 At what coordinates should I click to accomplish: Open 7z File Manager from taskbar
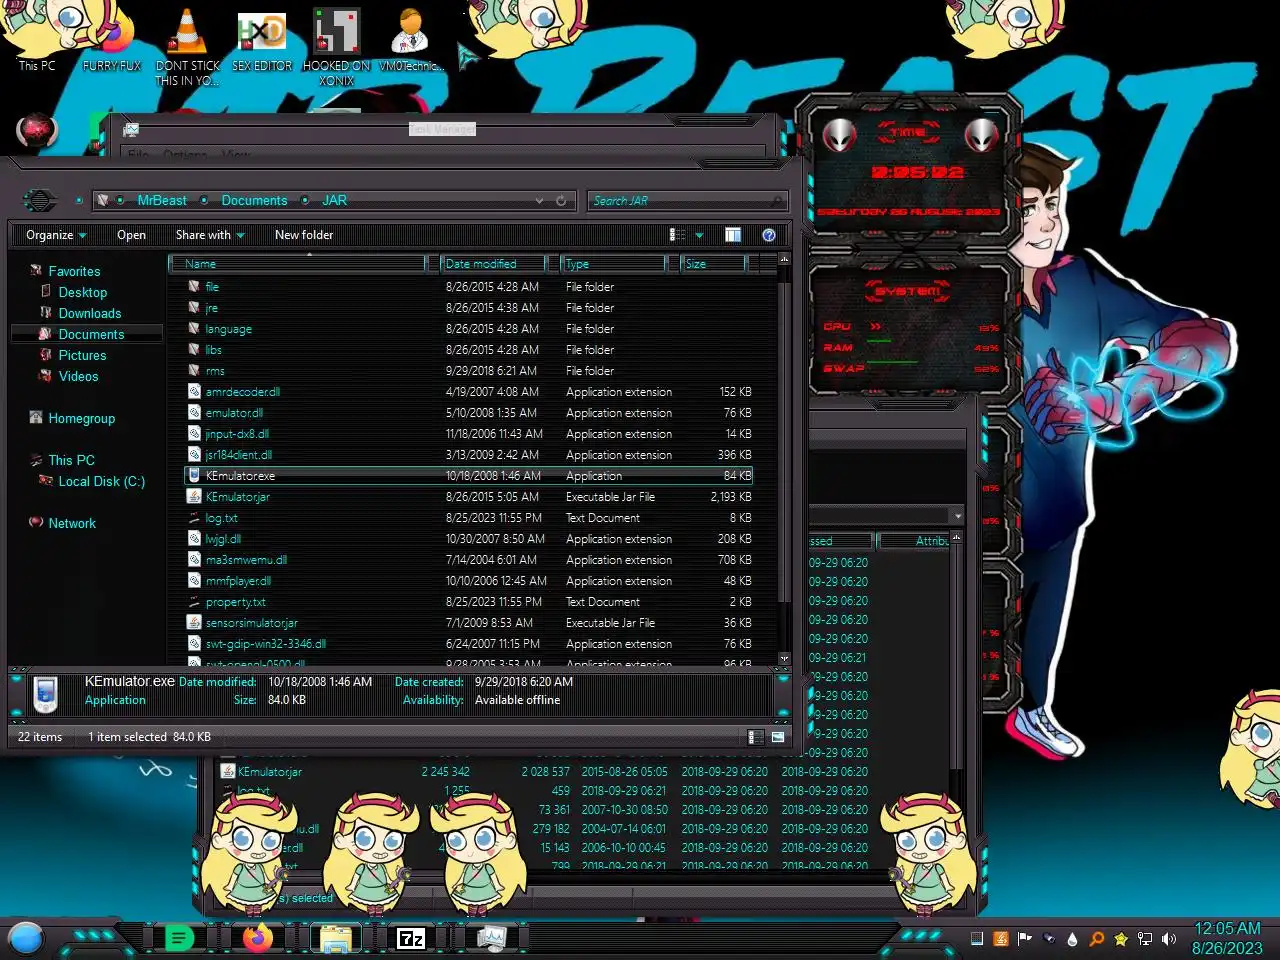[411, 938]
